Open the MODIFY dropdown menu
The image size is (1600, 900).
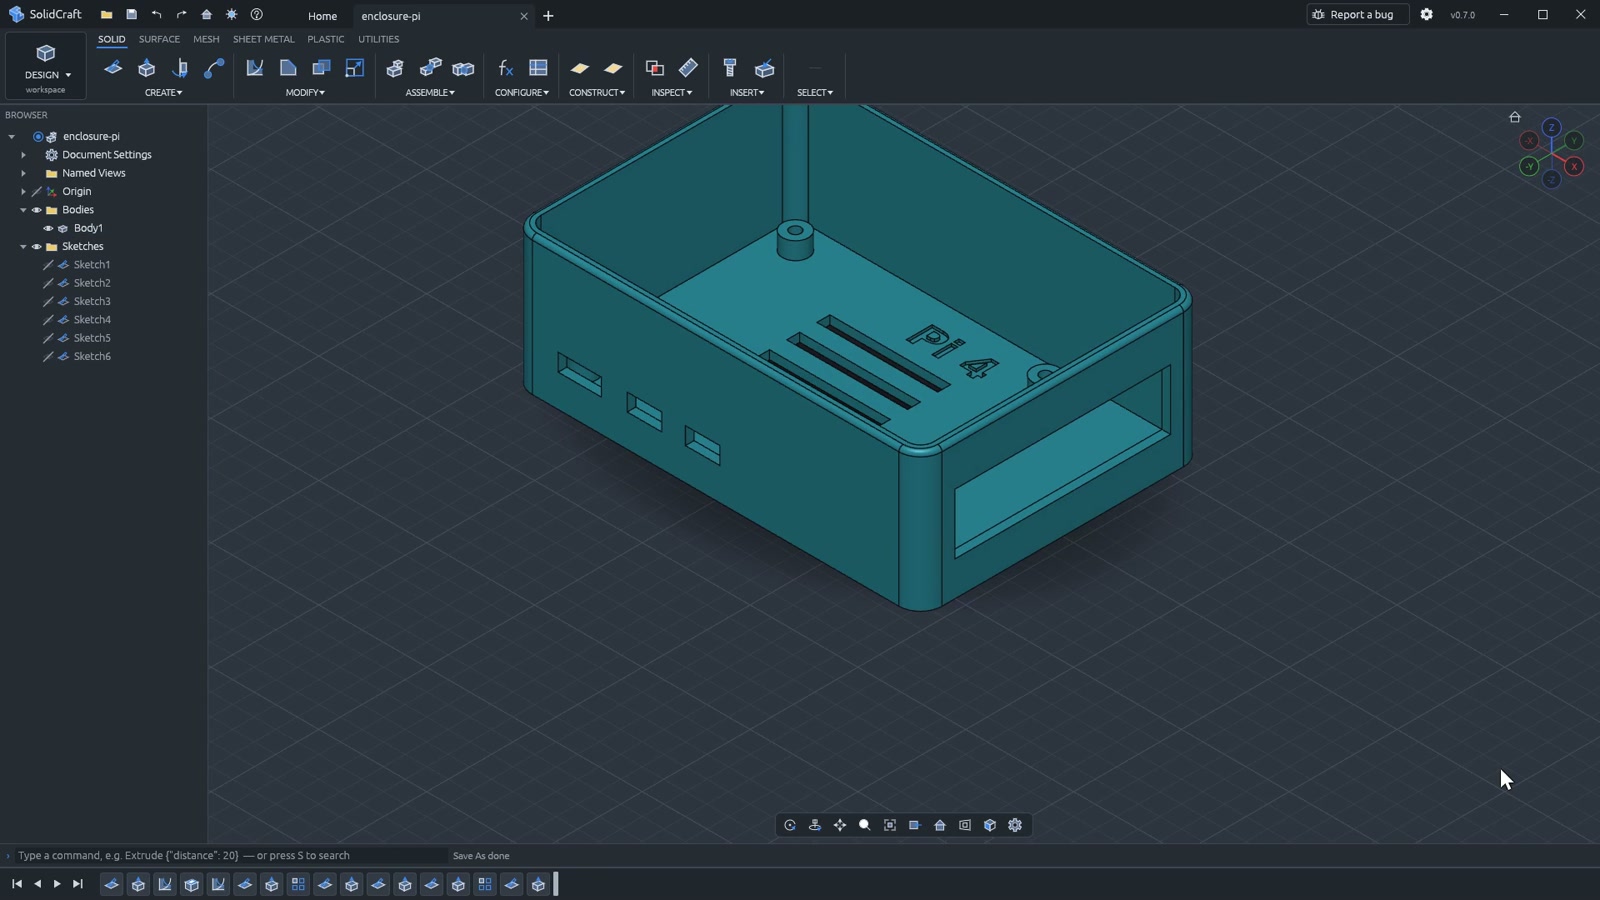click(x=305, y=92)
